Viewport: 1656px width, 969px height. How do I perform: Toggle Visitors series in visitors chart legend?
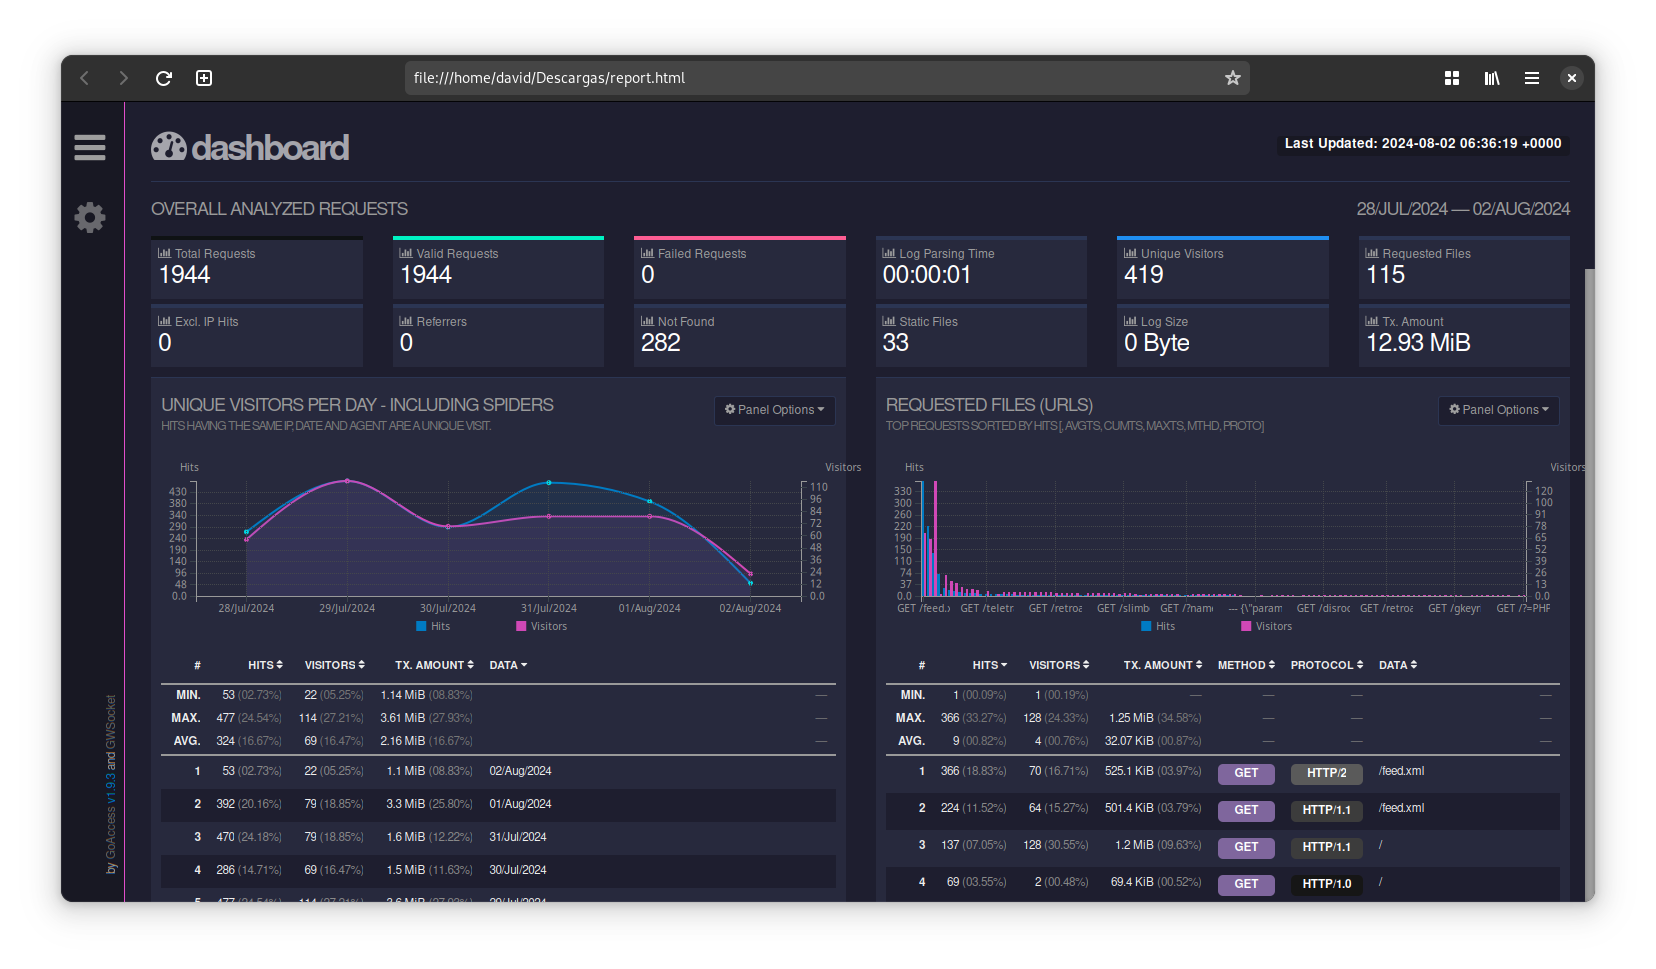(x=541, y=626)
